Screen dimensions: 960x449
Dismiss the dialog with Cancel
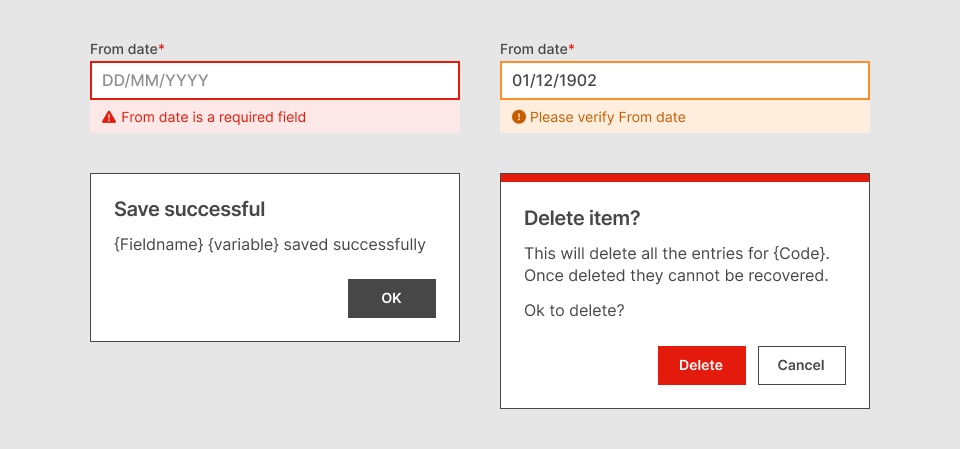point(801,365)
